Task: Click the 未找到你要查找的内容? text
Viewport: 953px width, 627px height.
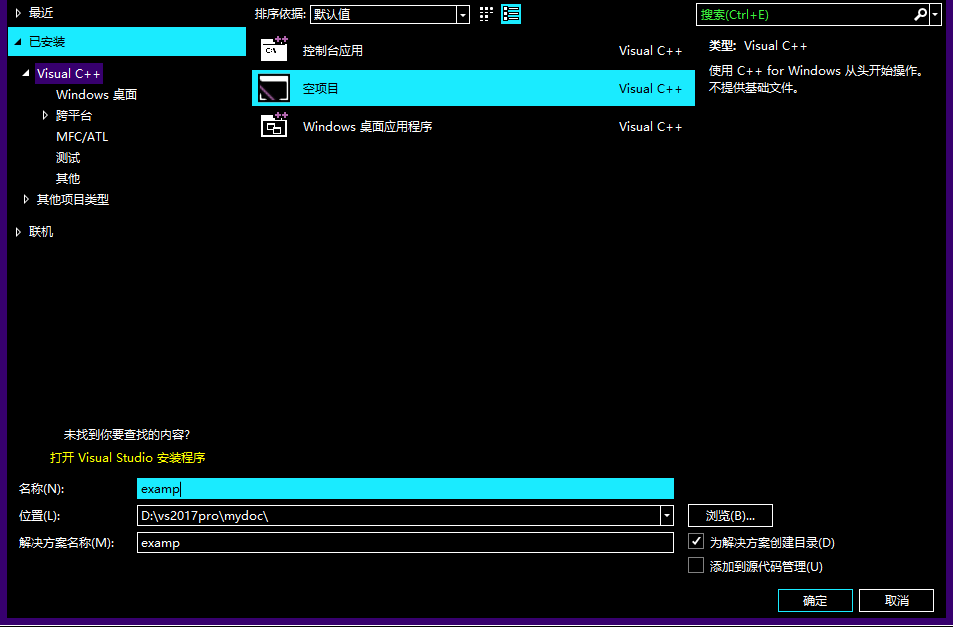Action: click(127, 435)
